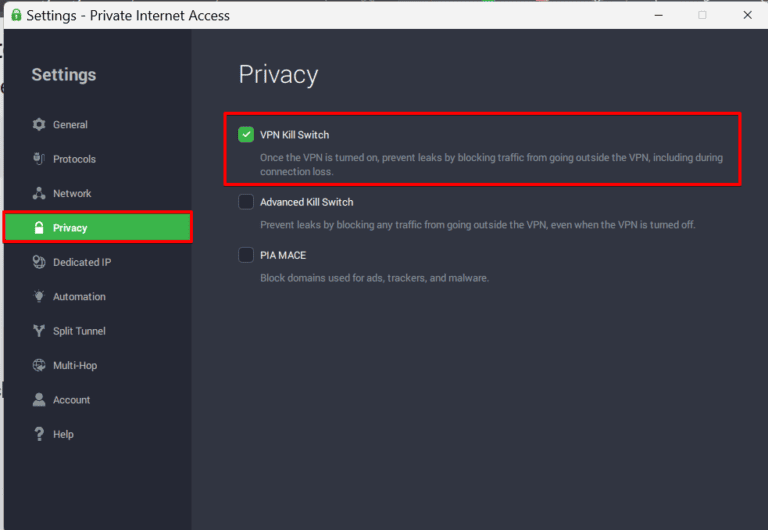Viewport: 768px width, 530px height.
Task: Click the 'Once the VPN is turned on' description
Action: pyautogui.click(x=491, y=165)
